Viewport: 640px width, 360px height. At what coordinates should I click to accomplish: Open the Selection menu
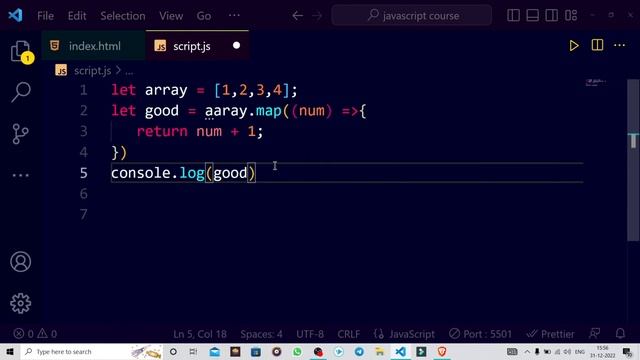coord(123,16)
